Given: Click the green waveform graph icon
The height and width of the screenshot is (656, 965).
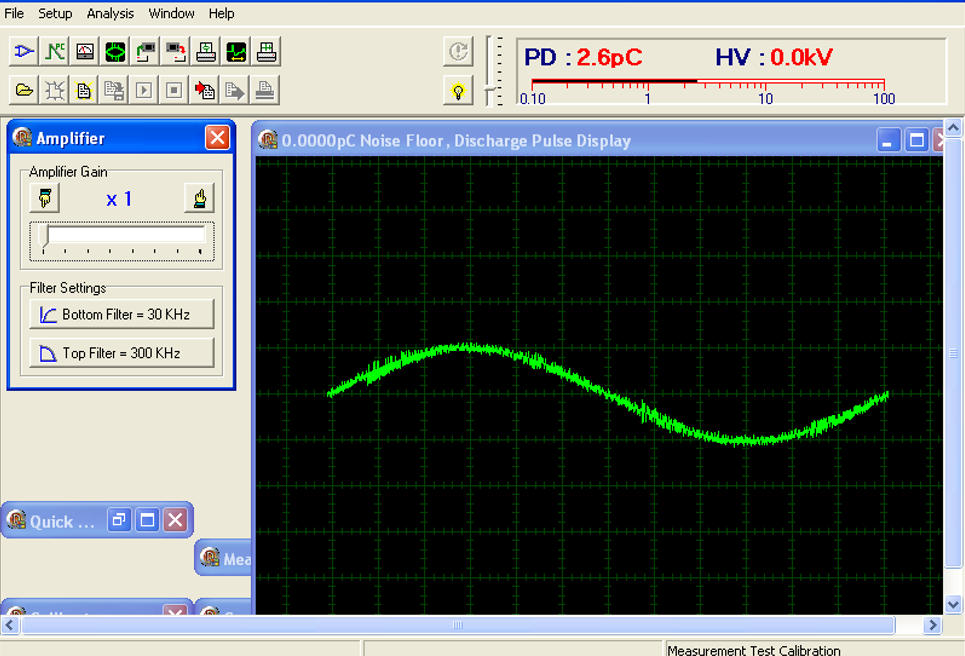Looking at the screenshot, I should pyautogui.click(x=236, y=51).
